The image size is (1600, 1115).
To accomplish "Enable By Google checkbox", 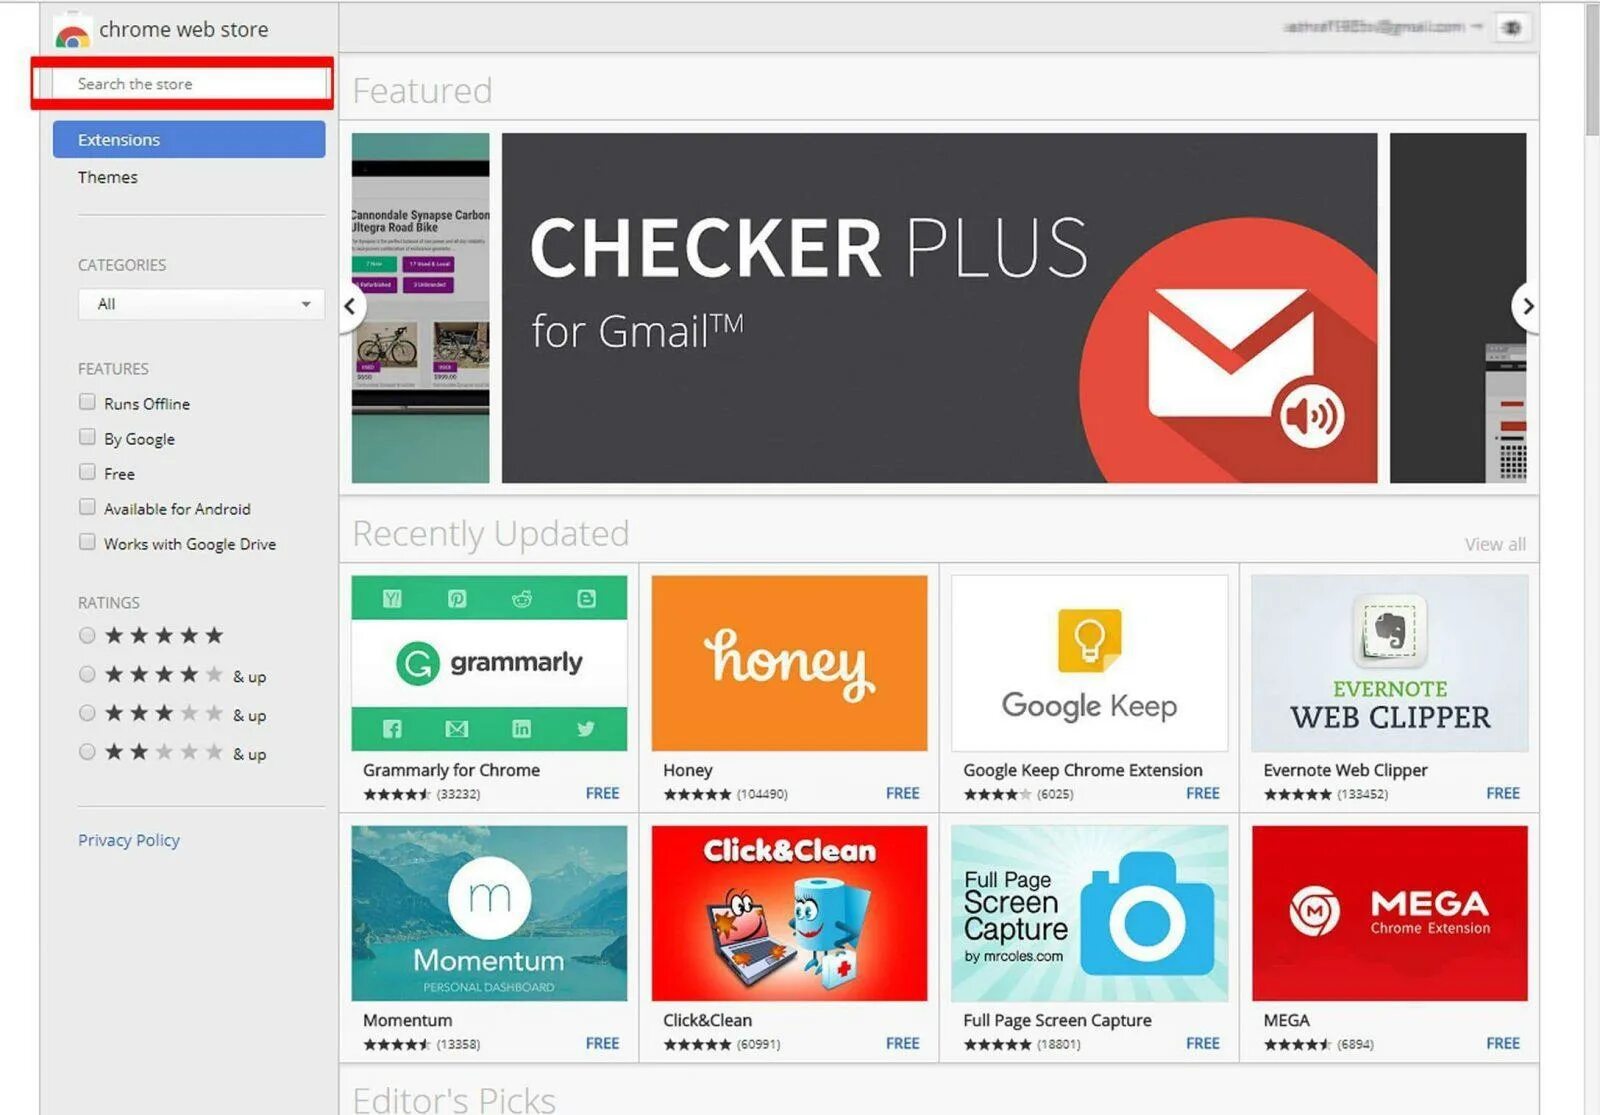I will tap(87, 437).
